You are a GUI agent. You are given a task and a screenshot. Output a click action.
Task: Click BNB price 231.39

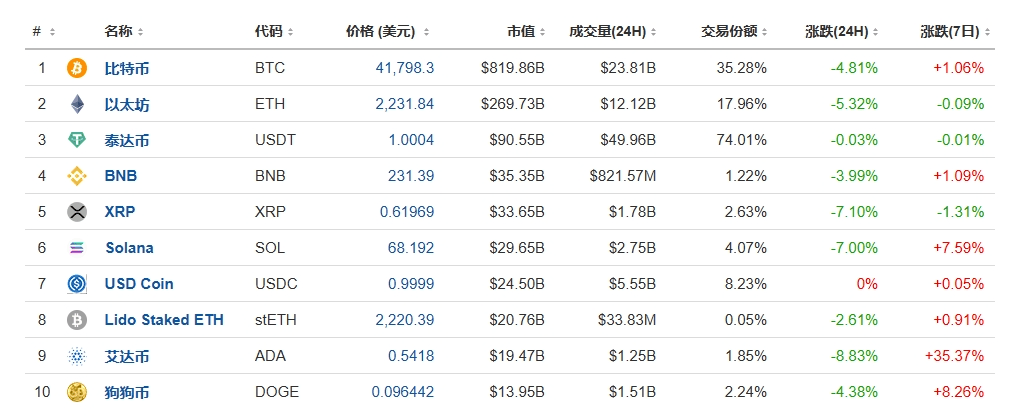coord(412,176)
